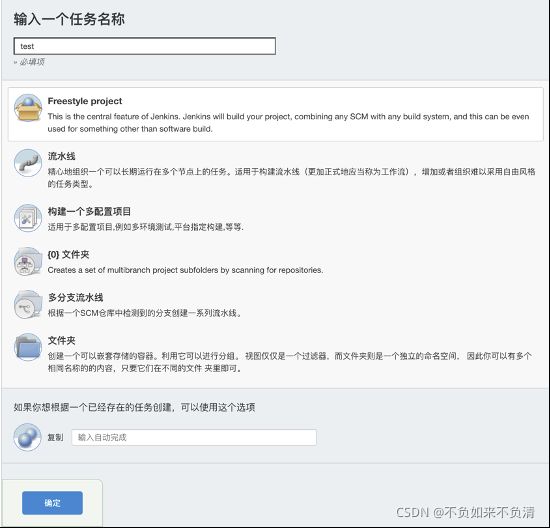Screen dimensions: 550x528
Task: Click the 输入一个任务名称 heading
Action: pyautogui.click(x=69, y=19)
